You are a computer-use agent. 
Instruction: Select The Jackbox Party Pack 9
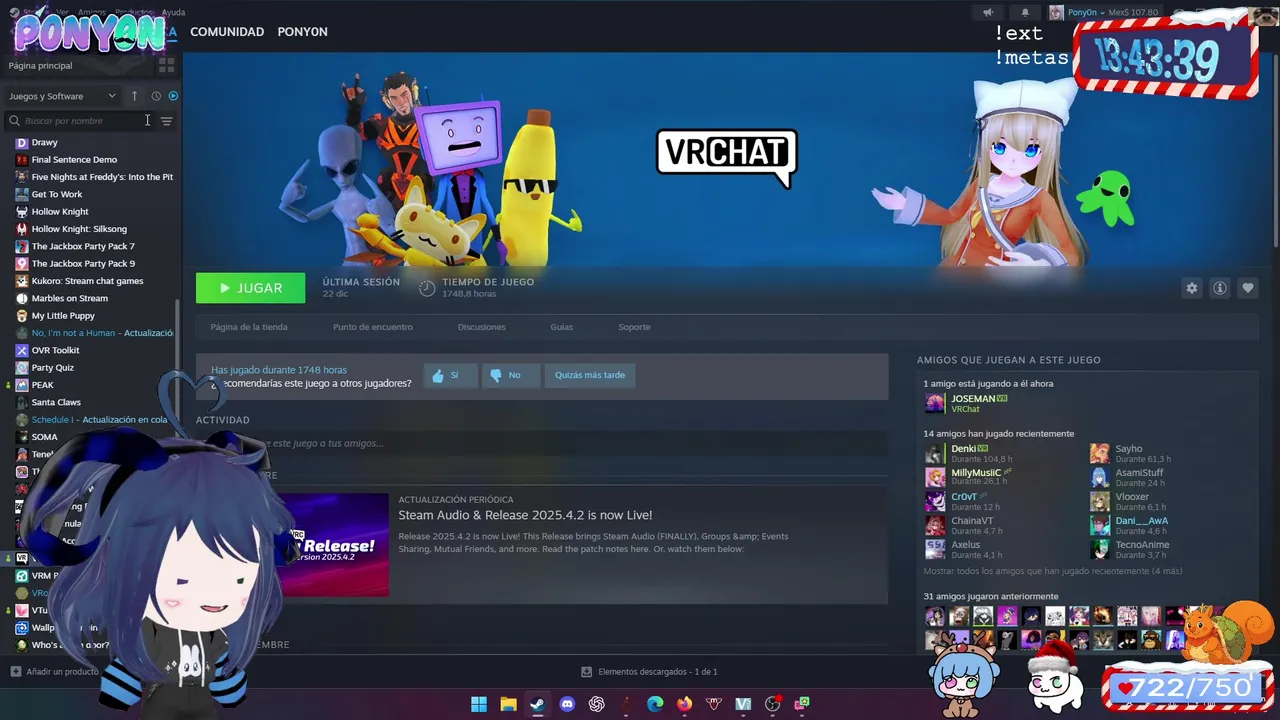(83, 264)
